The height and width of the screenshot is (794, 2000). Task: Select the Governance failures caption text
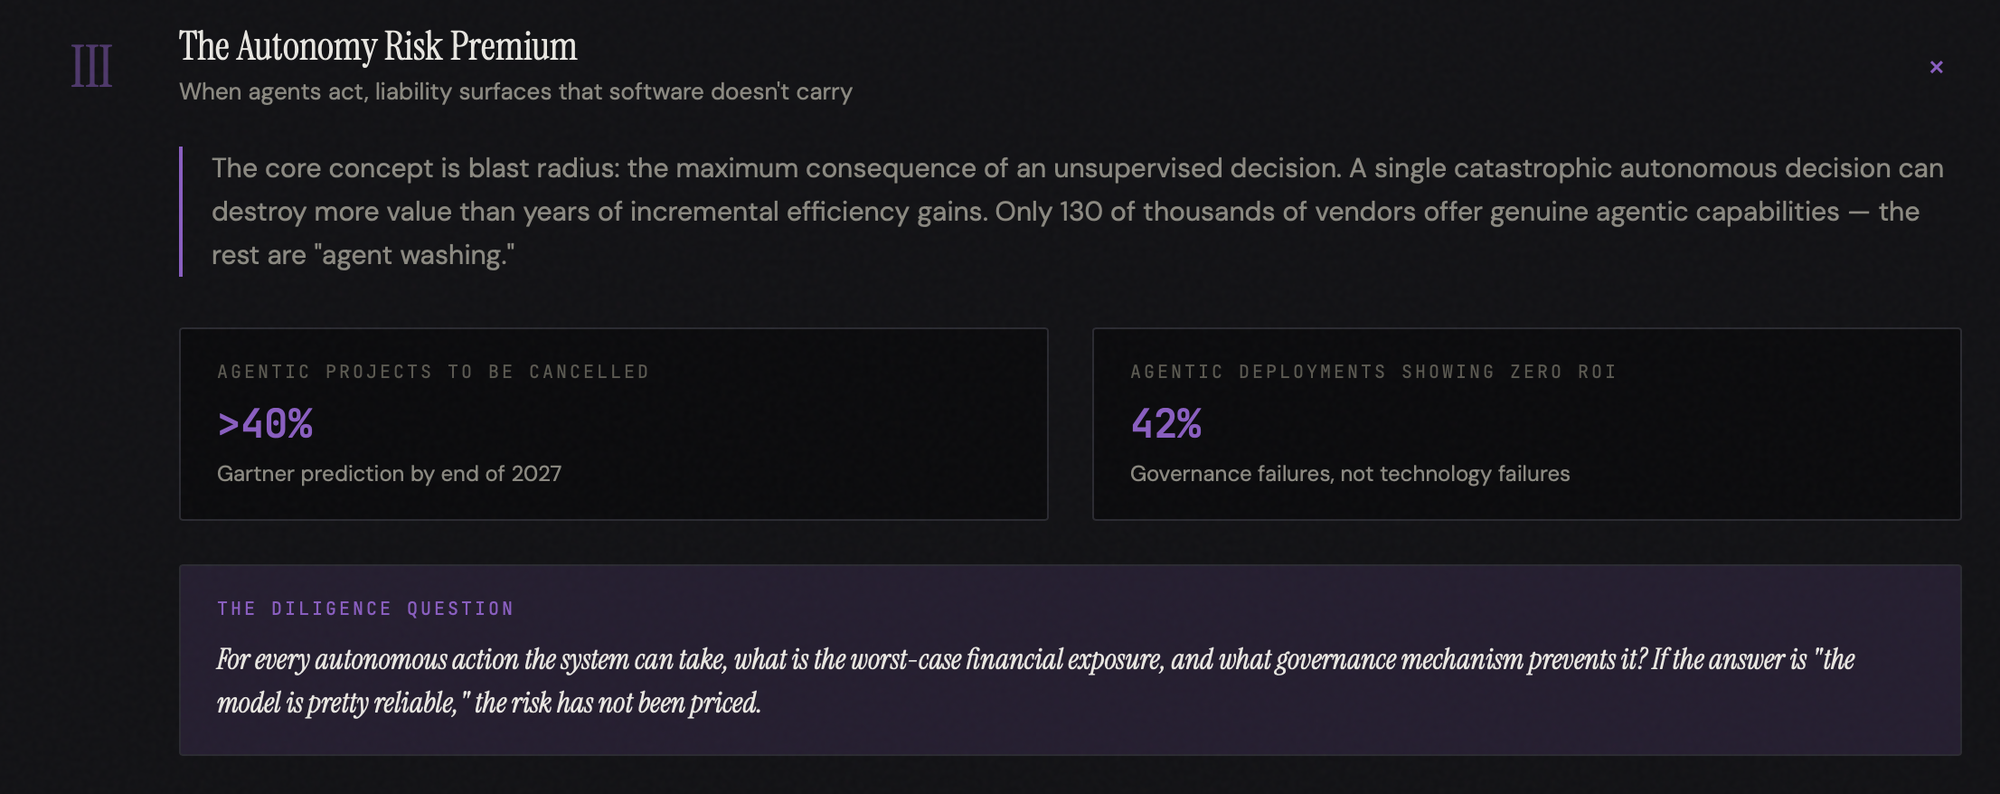[1349, 474]
